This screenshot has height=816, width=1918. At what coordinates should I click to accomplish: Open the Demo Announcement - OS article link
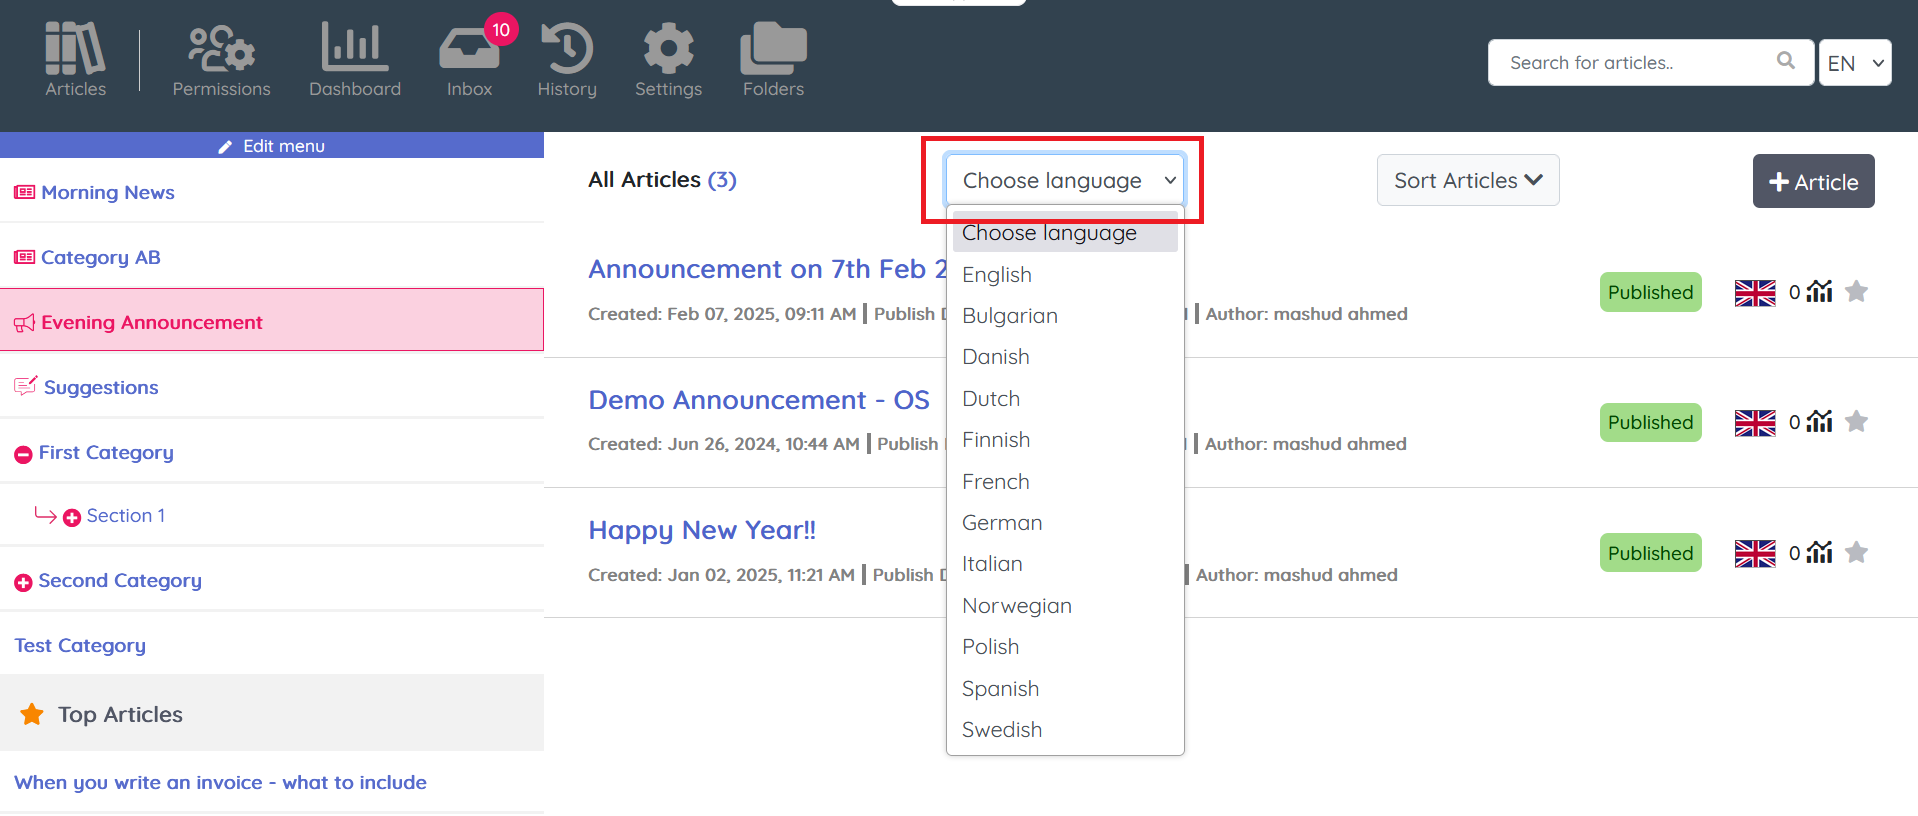pyautogui.click(x=758, y=400)
